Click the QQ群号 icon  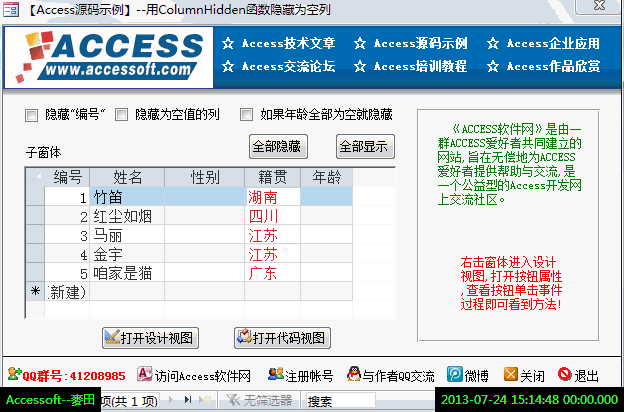point(14,375)
